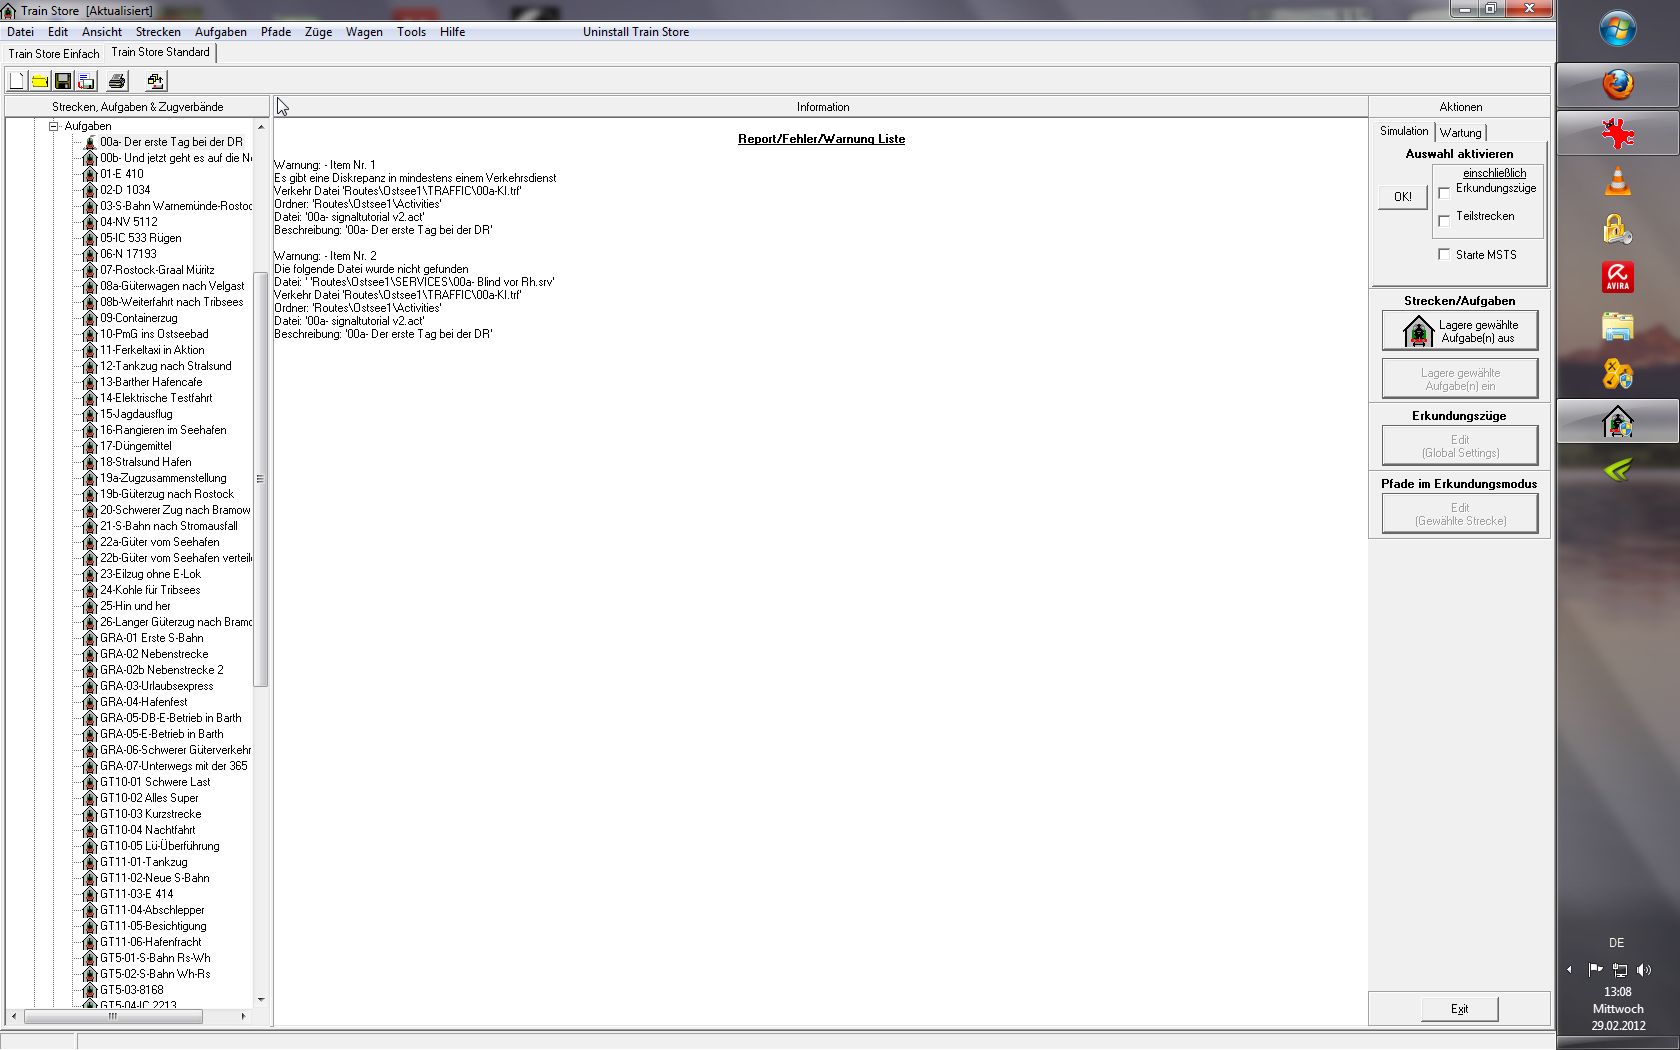Tick the Teilstrecken checkbox

click(x=1444, y=220)
